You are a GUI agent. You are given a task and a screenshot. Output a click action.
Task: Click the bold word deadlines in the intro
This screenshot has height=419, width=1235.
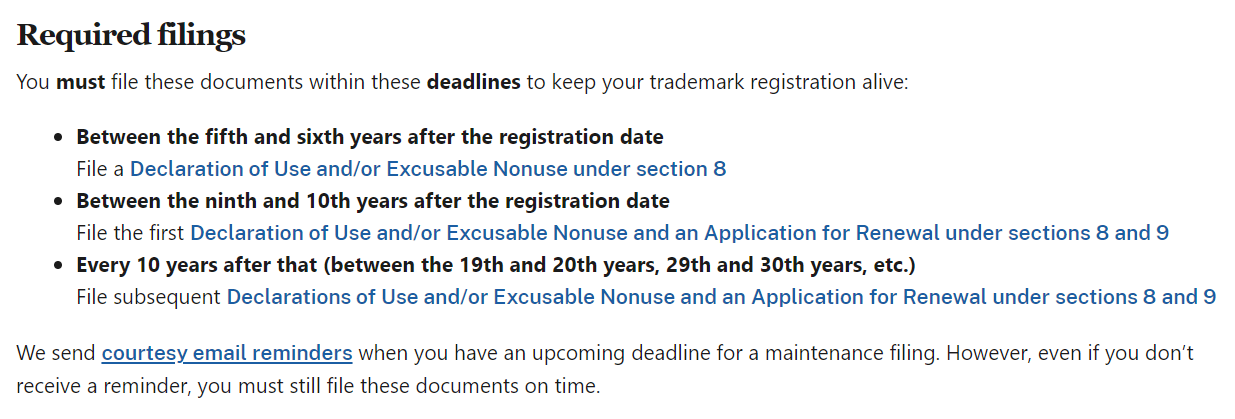point(474,82)
